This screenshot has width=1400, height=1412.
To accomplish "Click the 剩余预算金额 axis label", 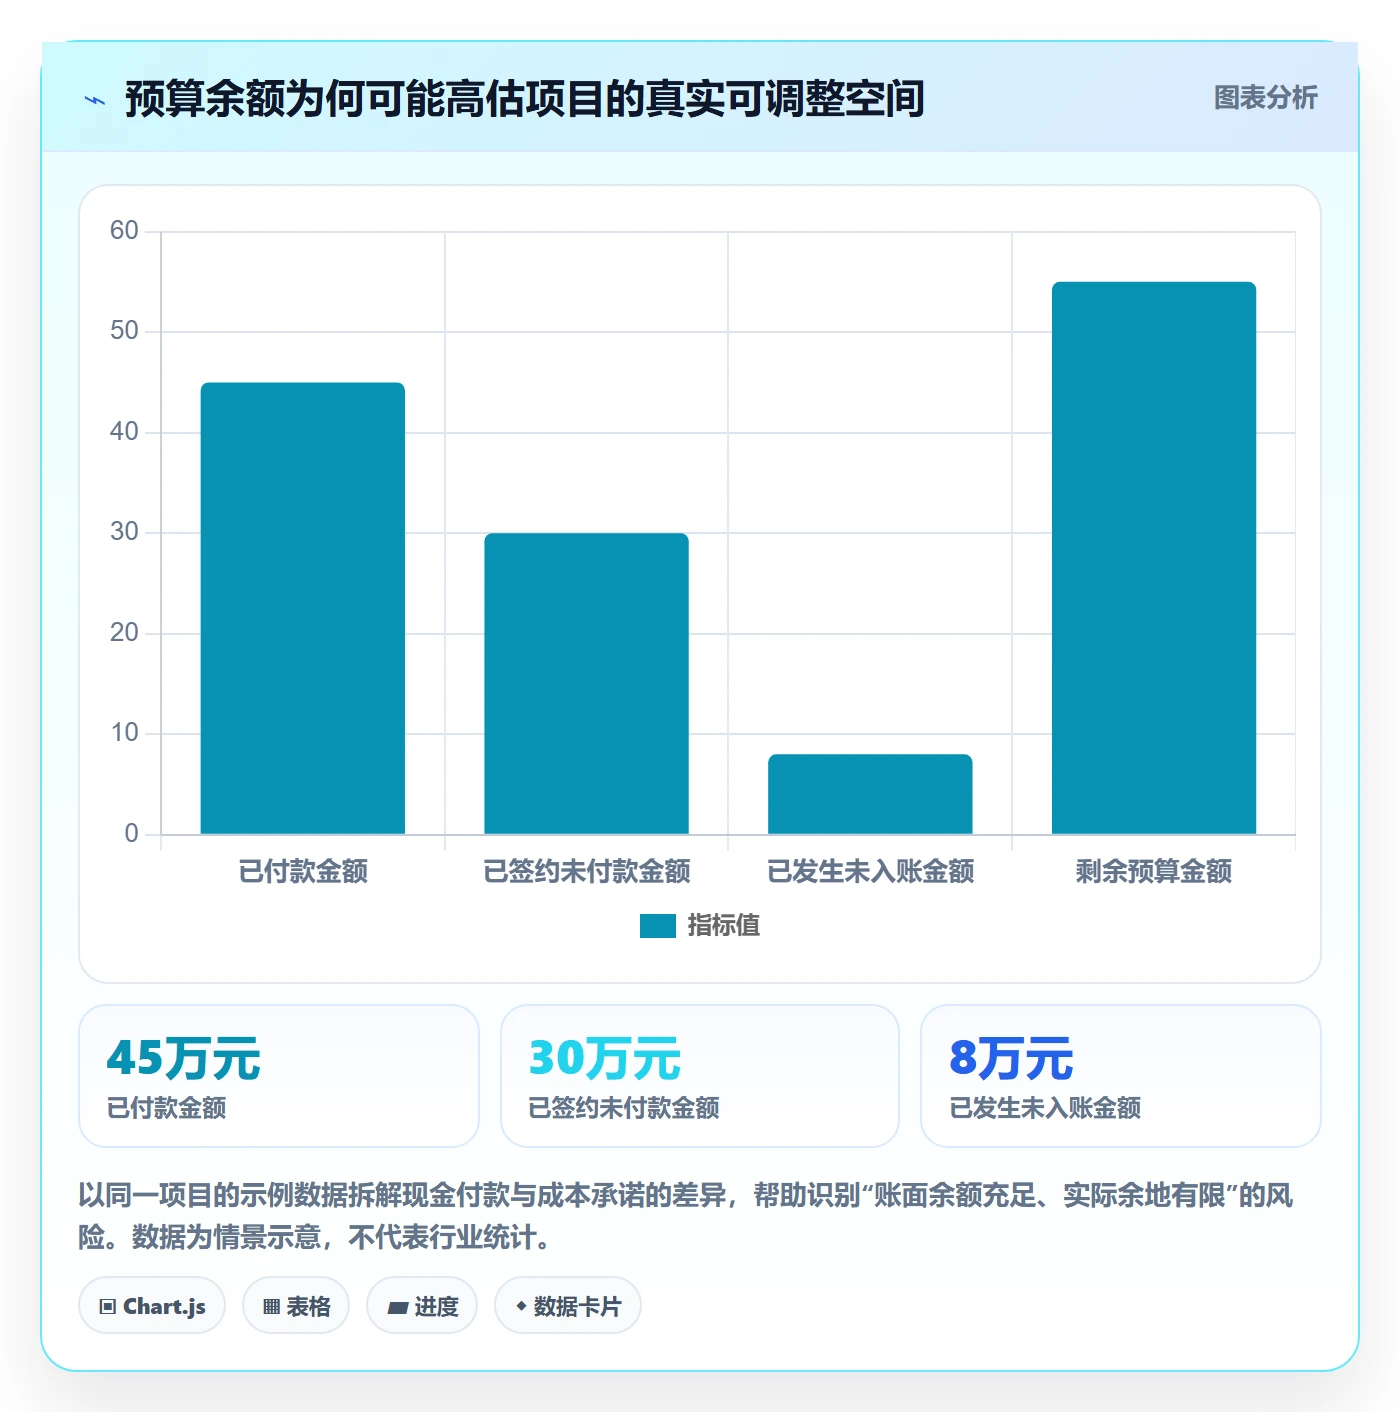I will click(x=1154, y=871).
